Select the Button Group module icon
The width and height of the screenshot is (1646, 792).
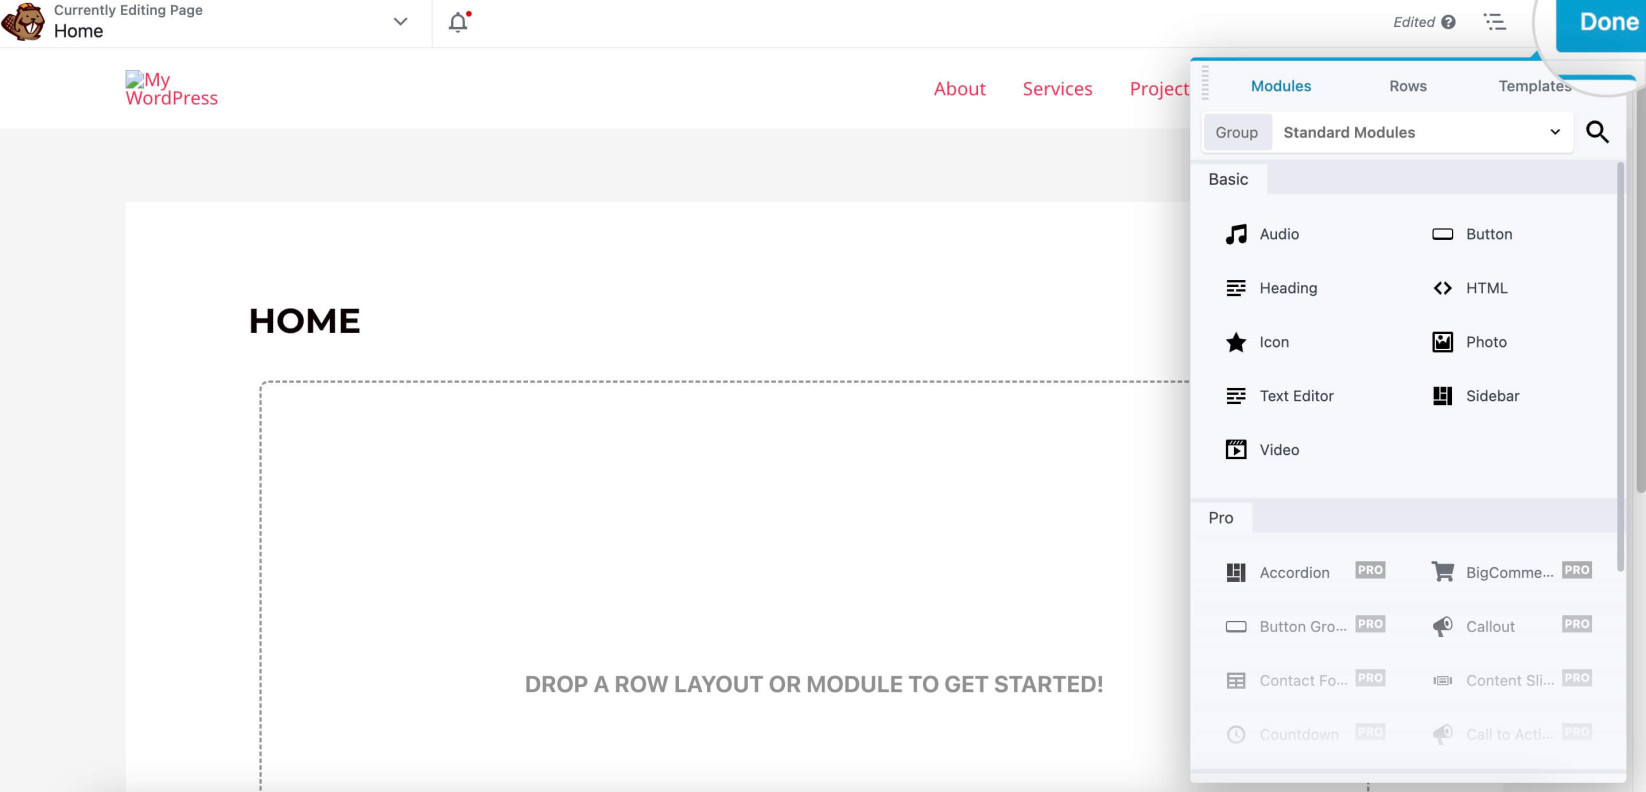pyautogui.click(x=1236, y=626)
